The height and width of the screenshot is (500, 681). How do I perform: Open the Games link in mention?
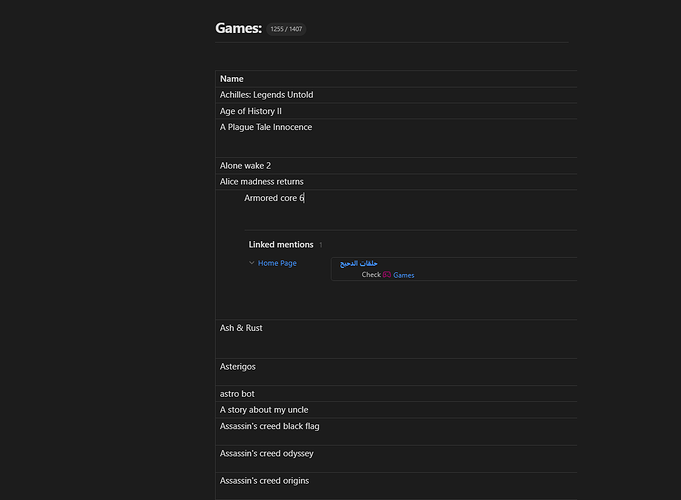point(403,275)
